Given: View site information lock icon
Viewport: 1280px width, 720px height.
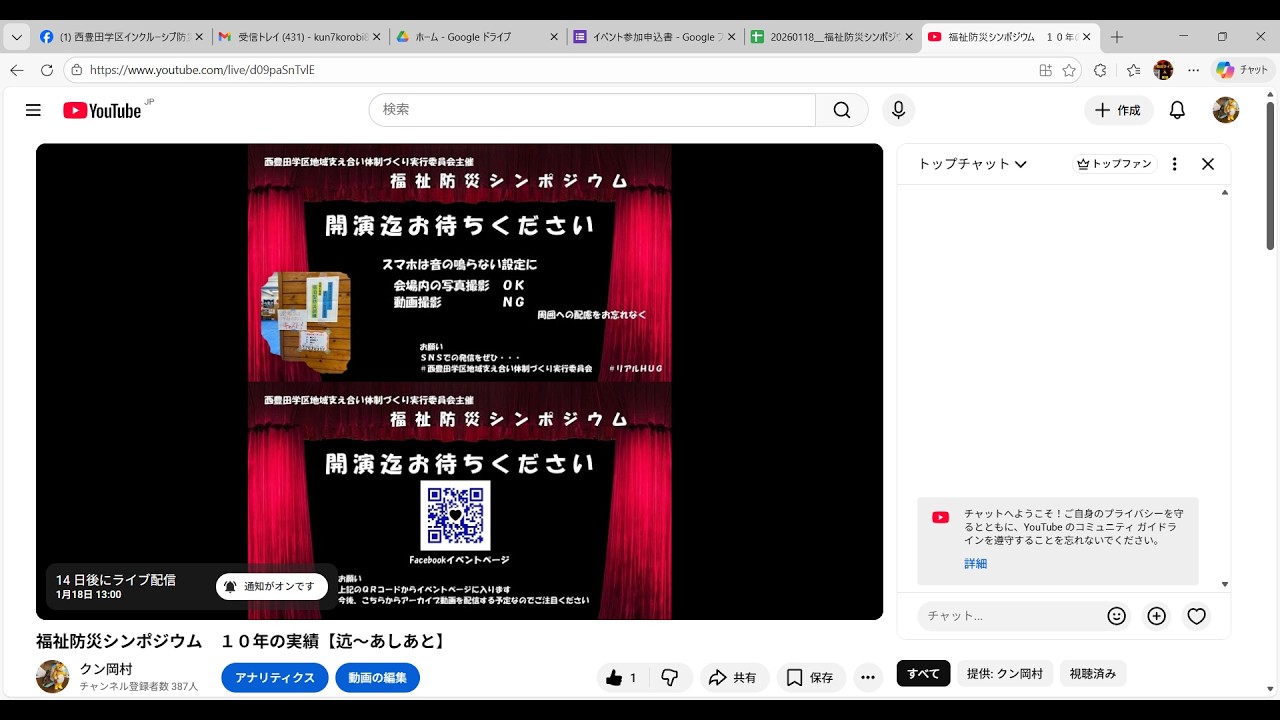Looking at the screenshot, I should (77, 70).
